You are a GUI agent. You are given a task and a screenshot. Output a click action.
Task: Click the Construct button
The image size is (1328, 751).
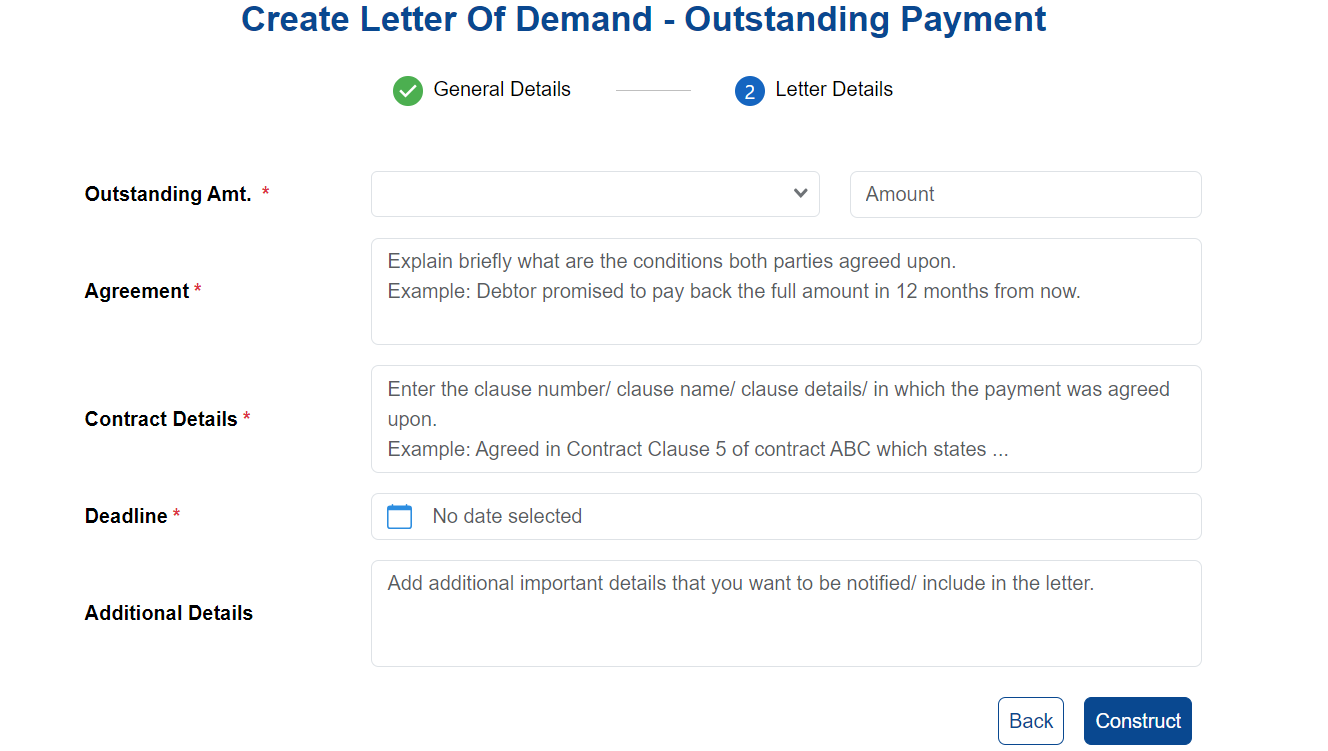click(x=1138, y=721)
